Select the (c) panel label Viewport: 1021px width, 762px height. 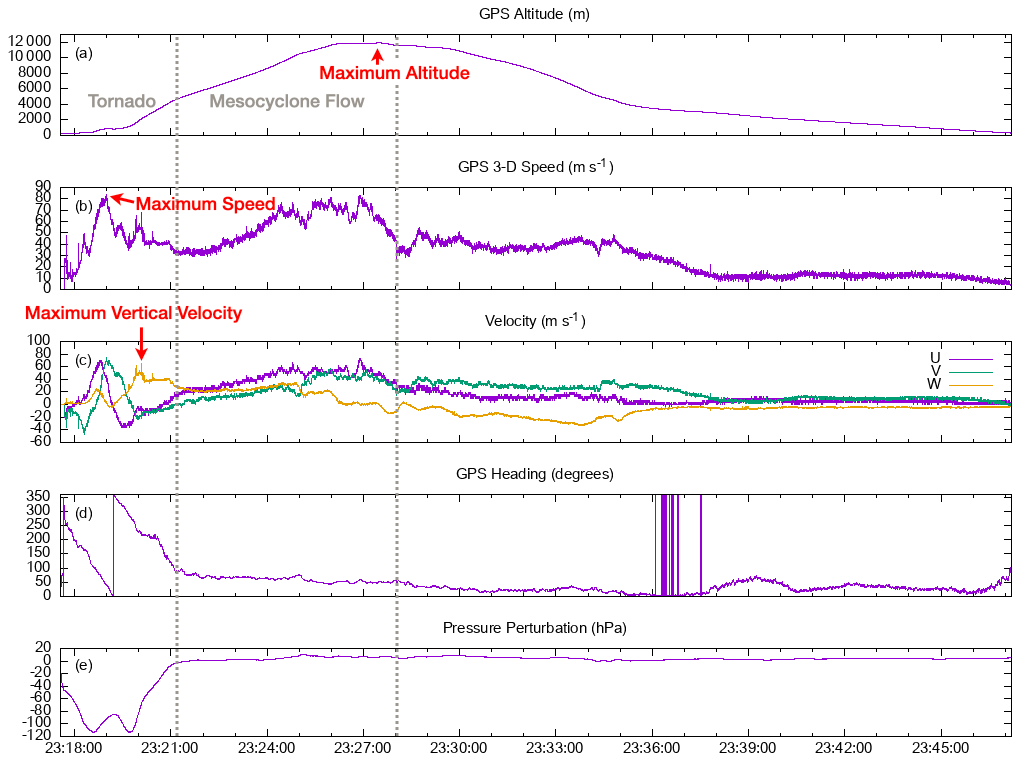pyautogui.click(x=84, y=360)
